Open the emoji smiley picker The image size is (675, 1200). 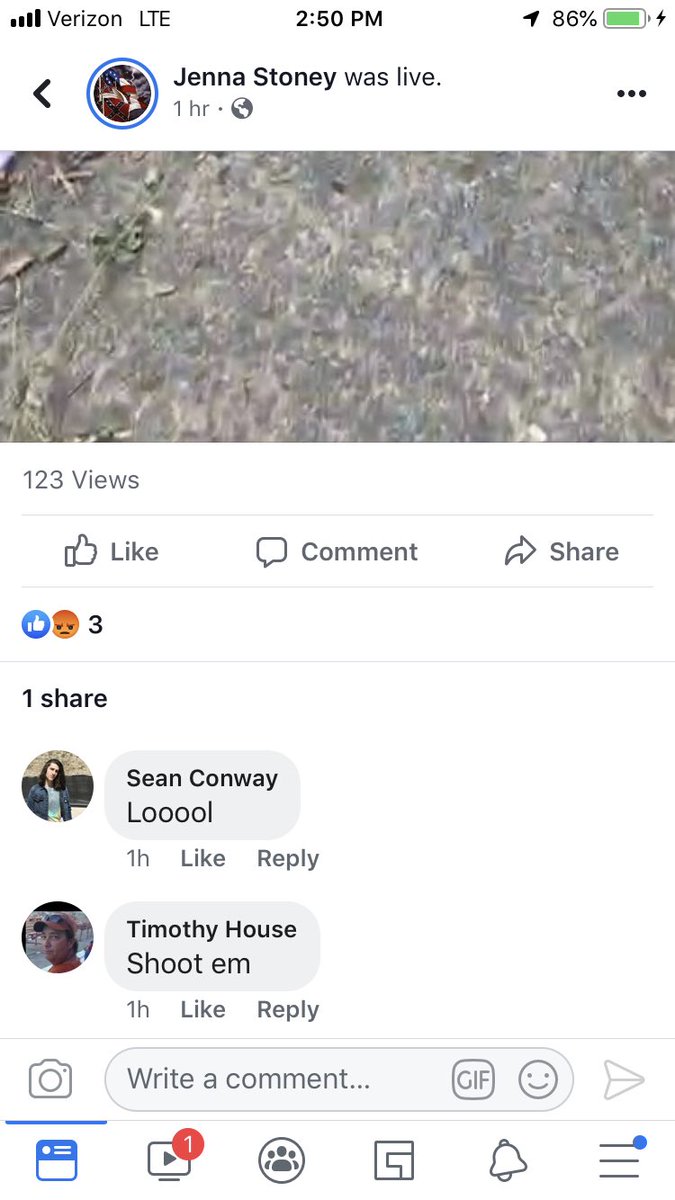(x=537, y=1079)
